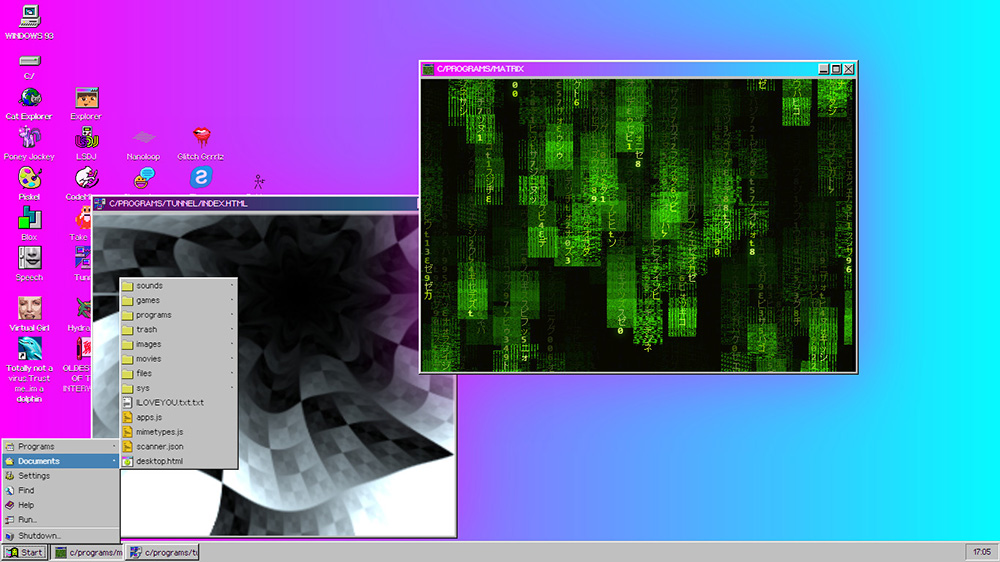
Task: Open Settings from the Start menu
Action: (x=61, y=476)
